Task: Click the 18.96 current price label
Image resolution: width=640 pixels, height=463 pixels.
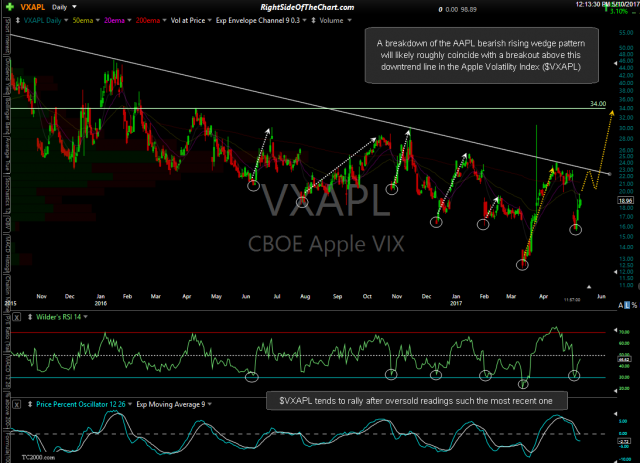Action: pyautogui.click(x=625, y=200)
